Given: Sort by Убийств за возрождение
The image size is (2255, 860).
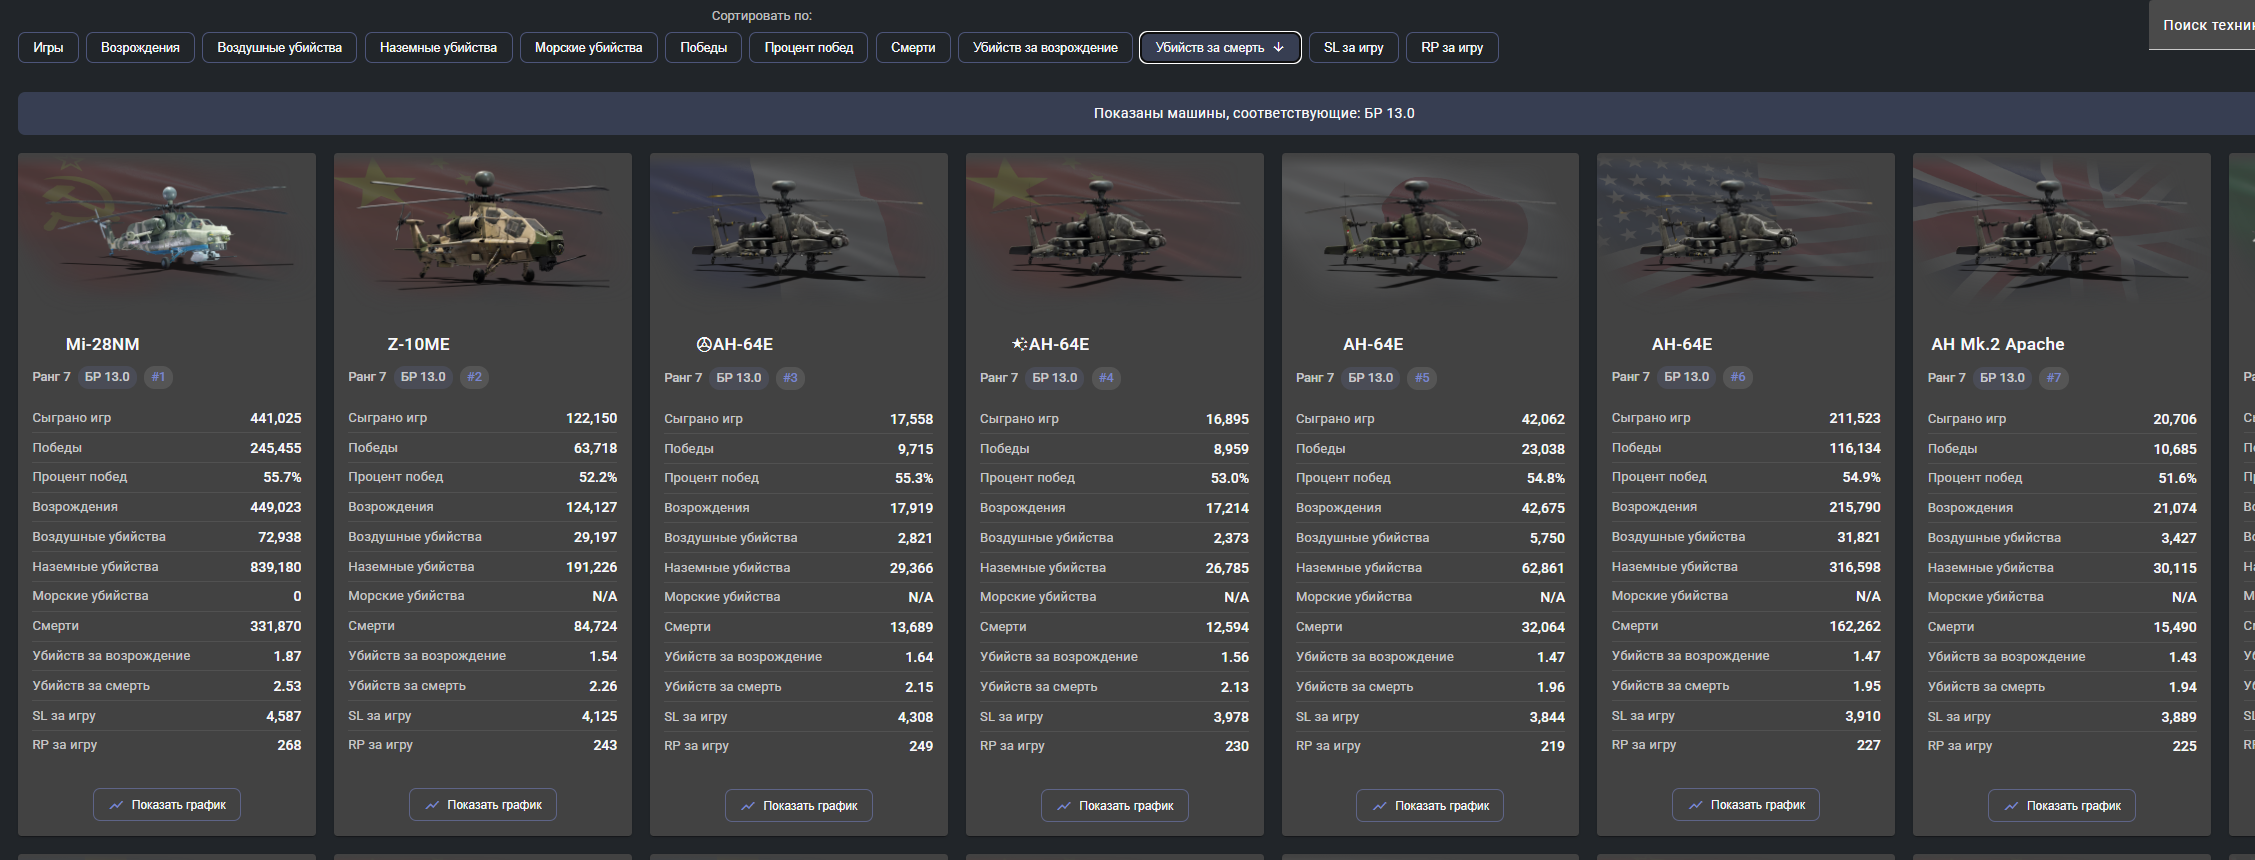Looking at the screenshot, I should [x=1045, y=48].
